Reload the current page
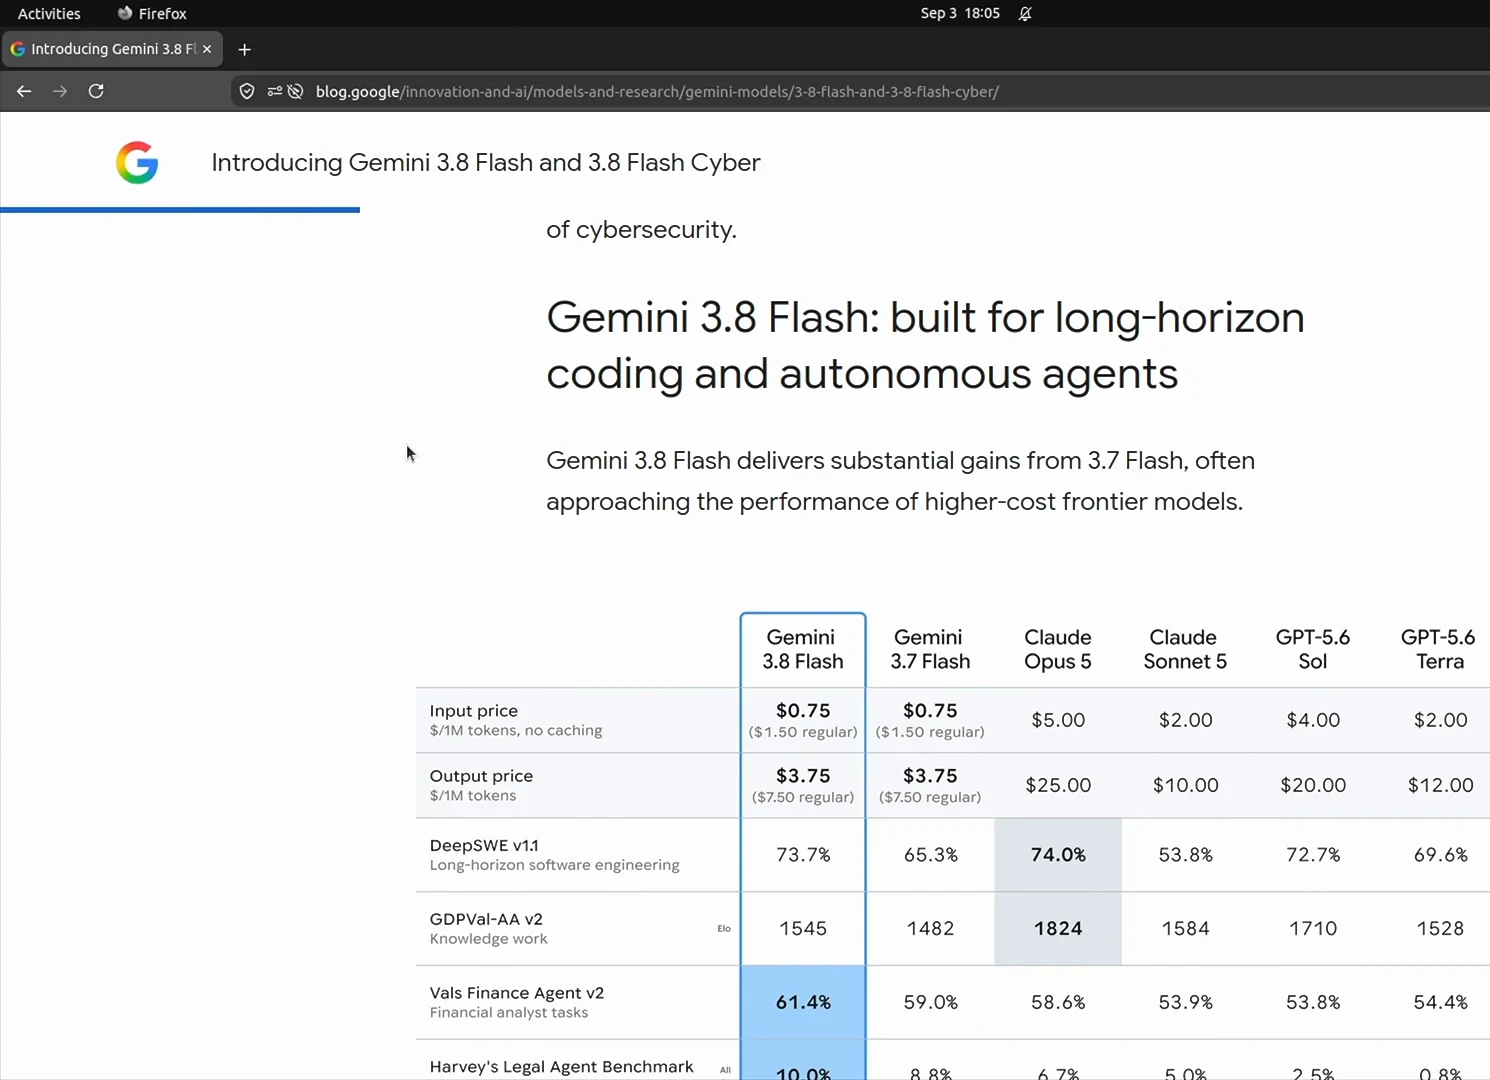The height and width of the screenshot is (1080, 1490). [96, 91]
